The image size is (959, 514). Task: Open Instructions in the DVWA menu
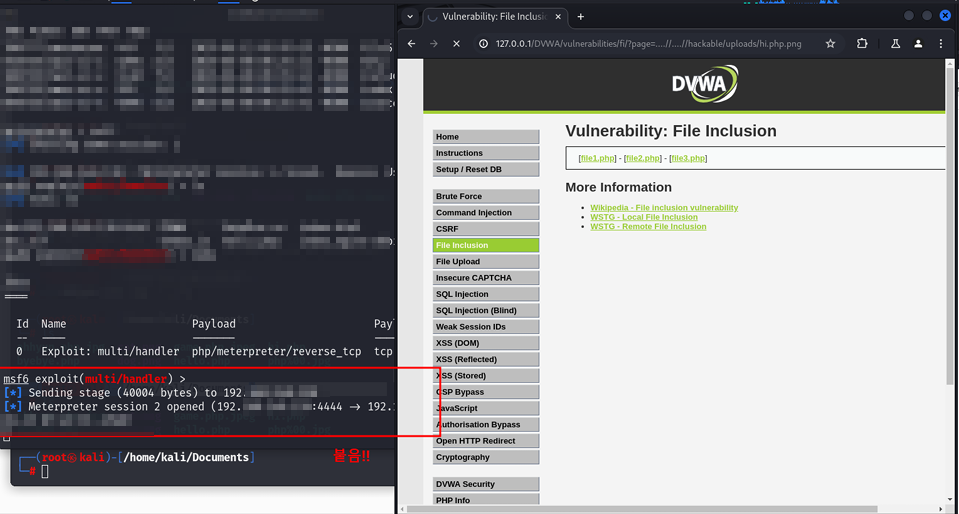coord(486,153)
